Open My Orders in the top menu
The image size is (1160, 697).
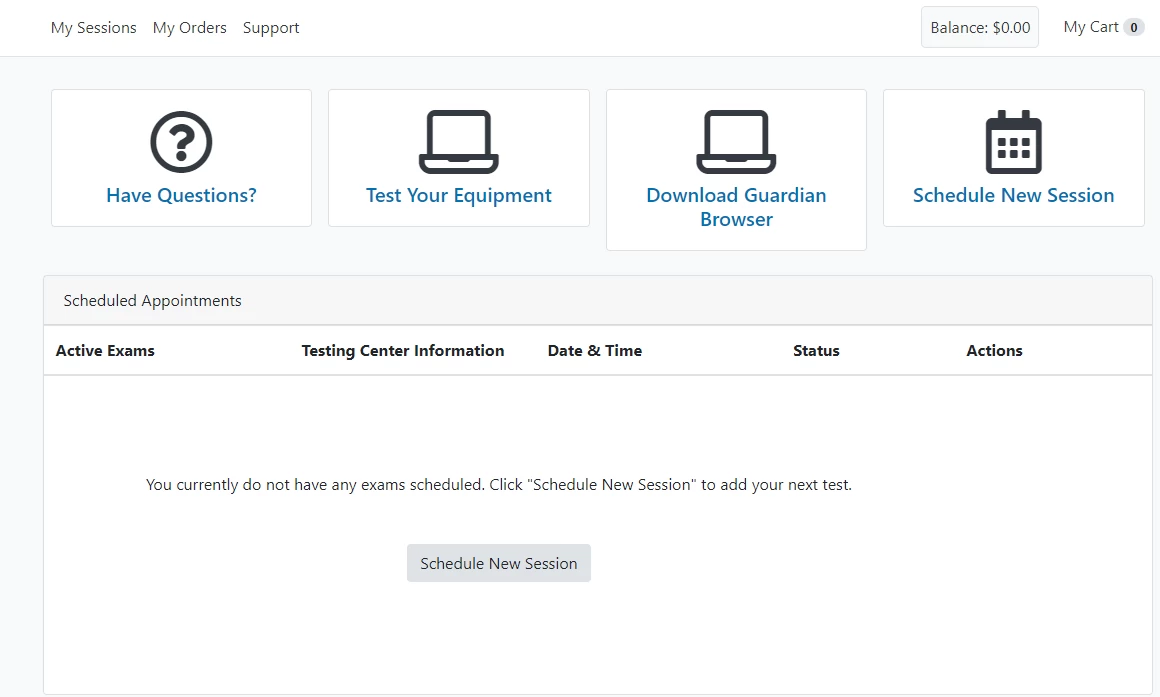190,28
